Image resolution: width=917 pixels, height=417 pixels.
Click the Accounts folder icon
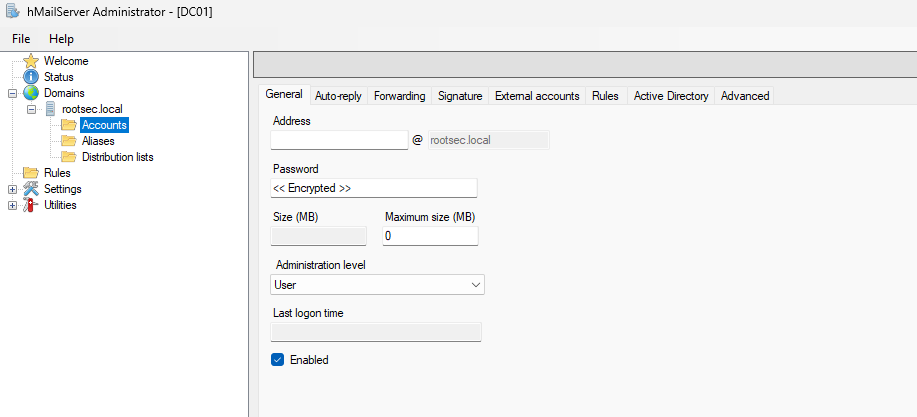(70, 125)
